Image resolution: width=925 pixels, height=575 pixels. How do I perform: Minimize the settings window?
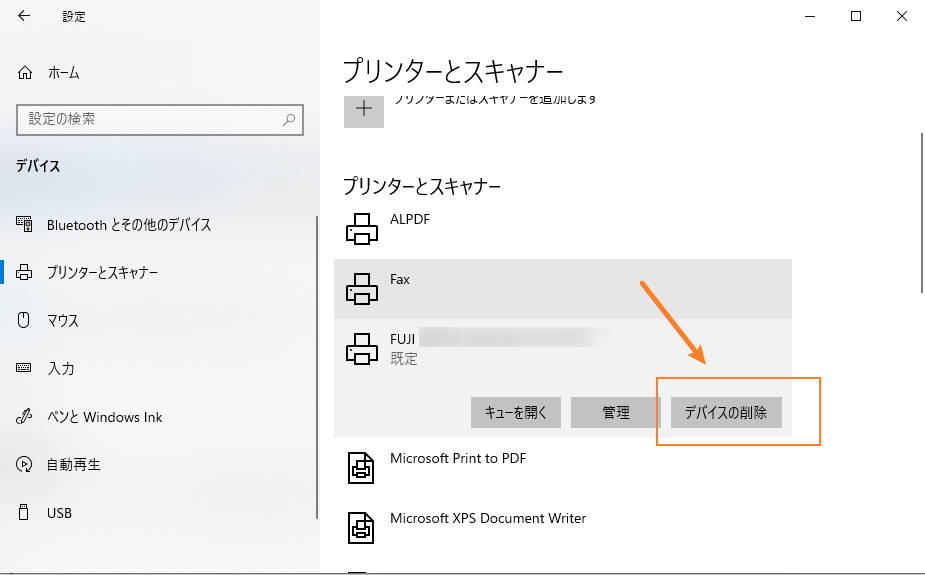point(810,17)
